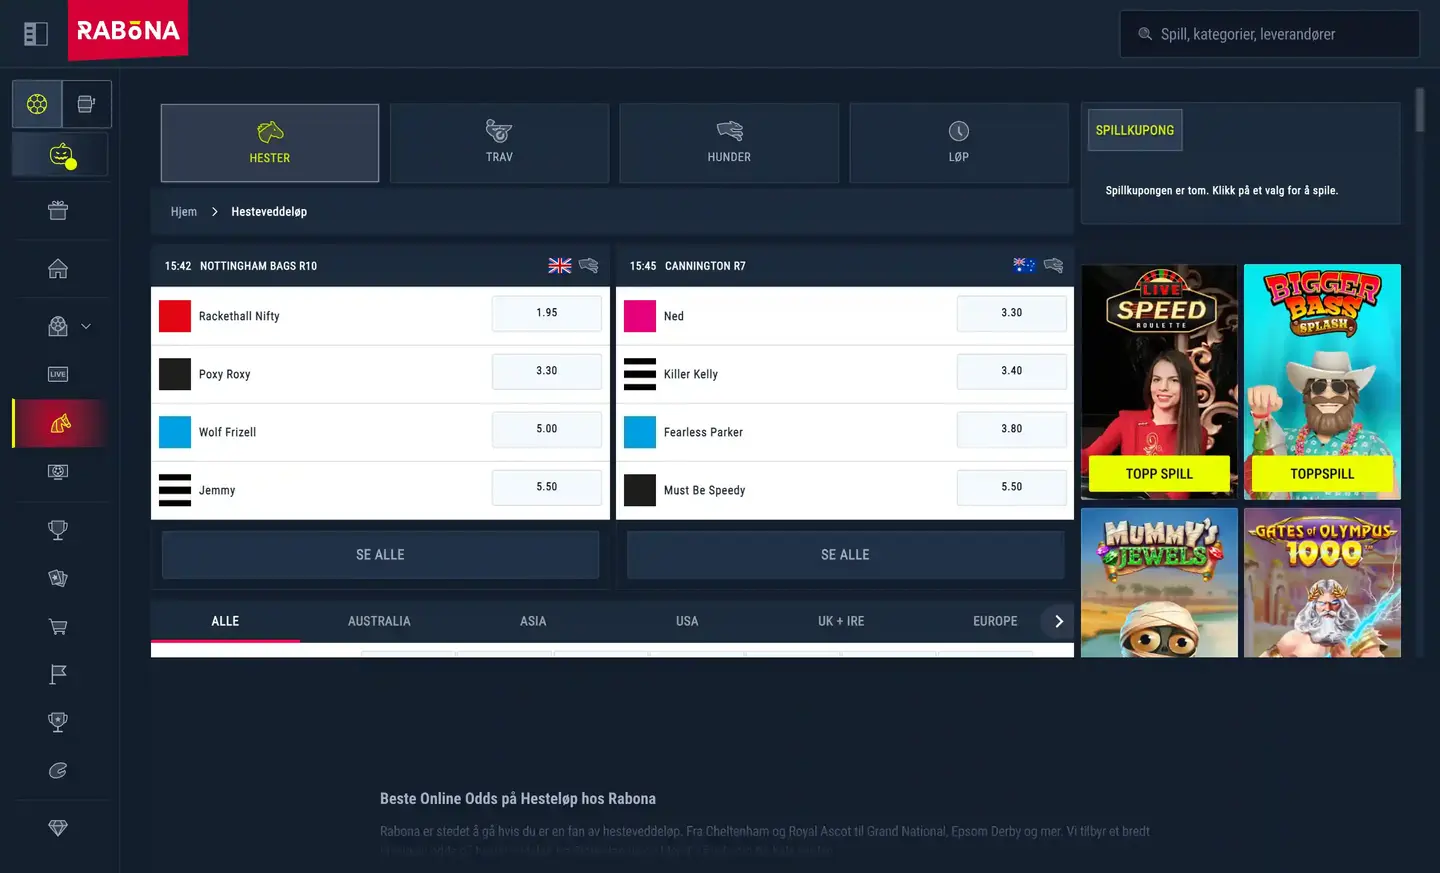Switch to casino mode with slot machine icon

coord(87,104)
